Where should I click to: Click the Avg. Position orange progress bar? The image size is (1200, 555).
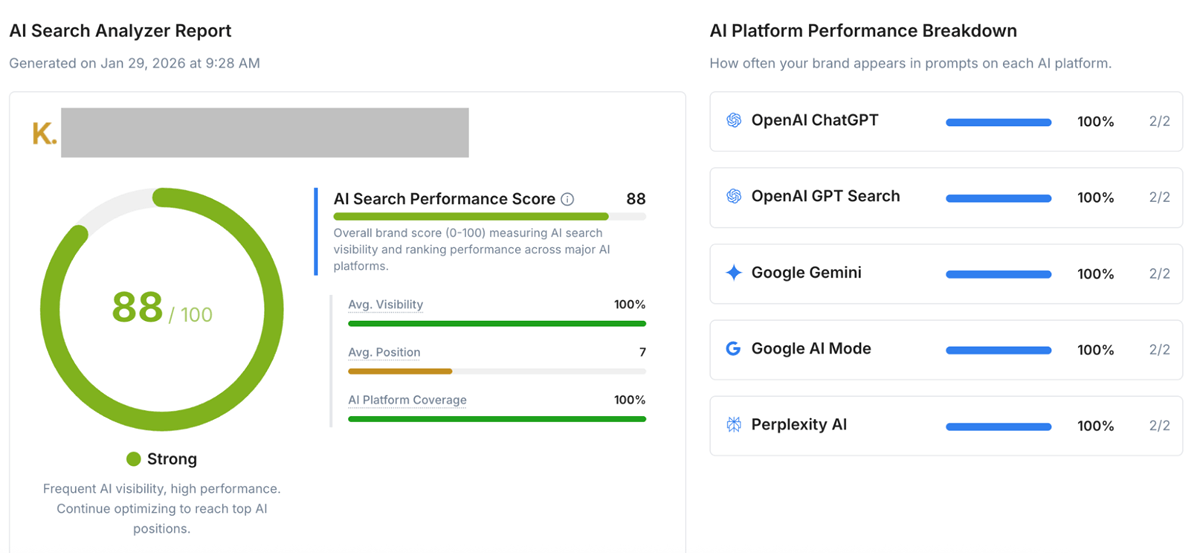pos(400,371)
